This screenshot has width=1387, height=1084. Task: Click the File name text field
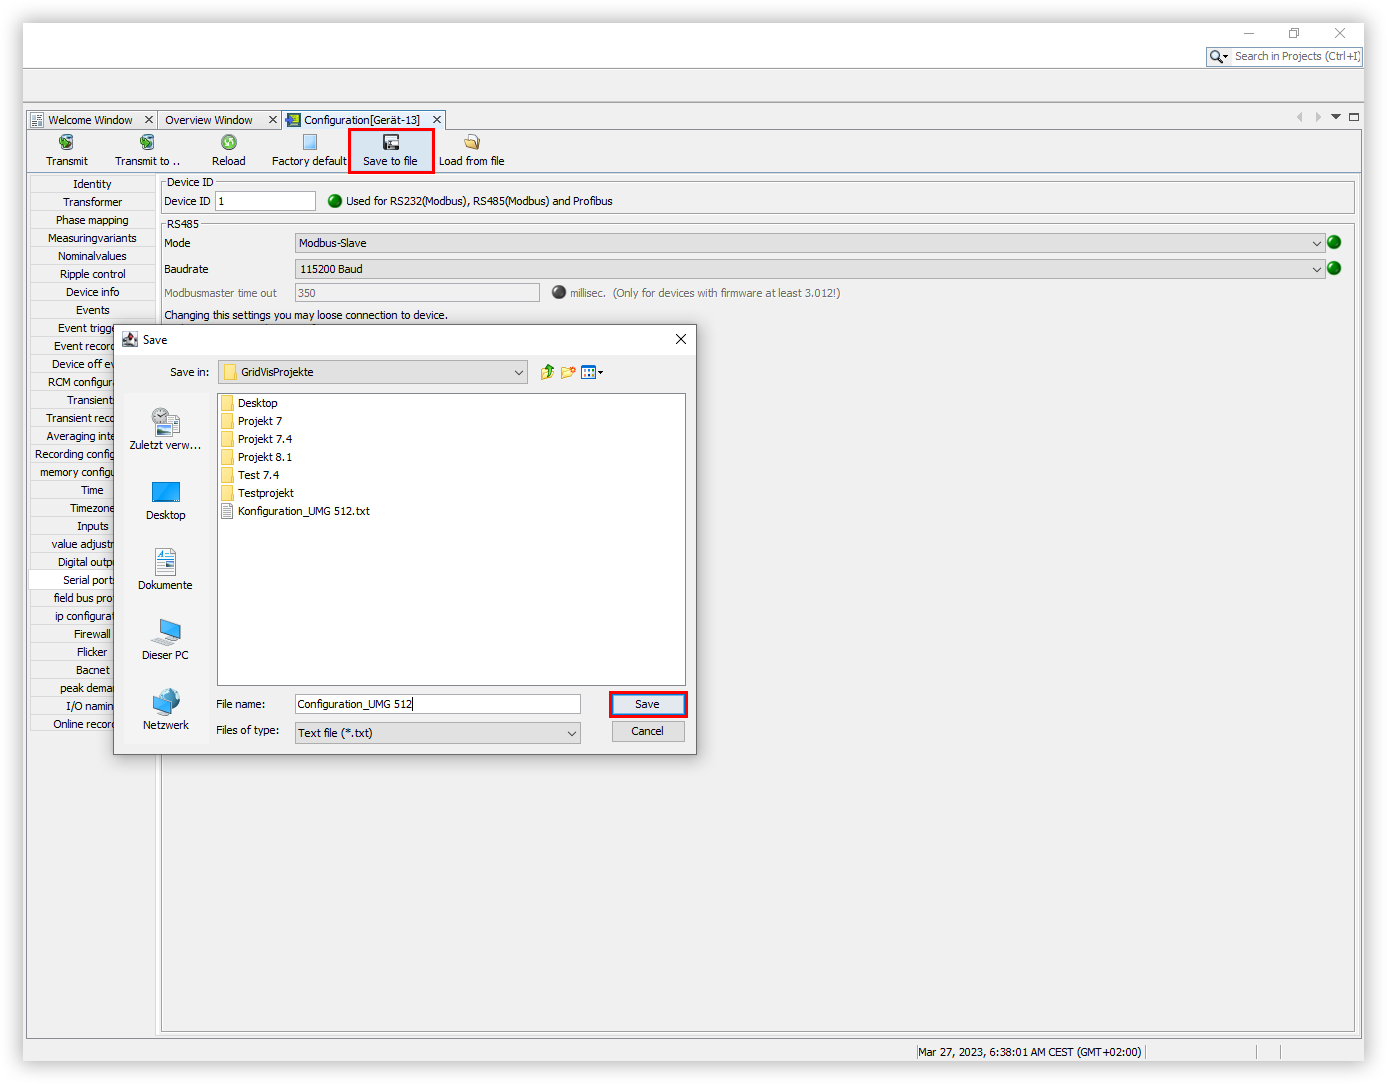437,704
